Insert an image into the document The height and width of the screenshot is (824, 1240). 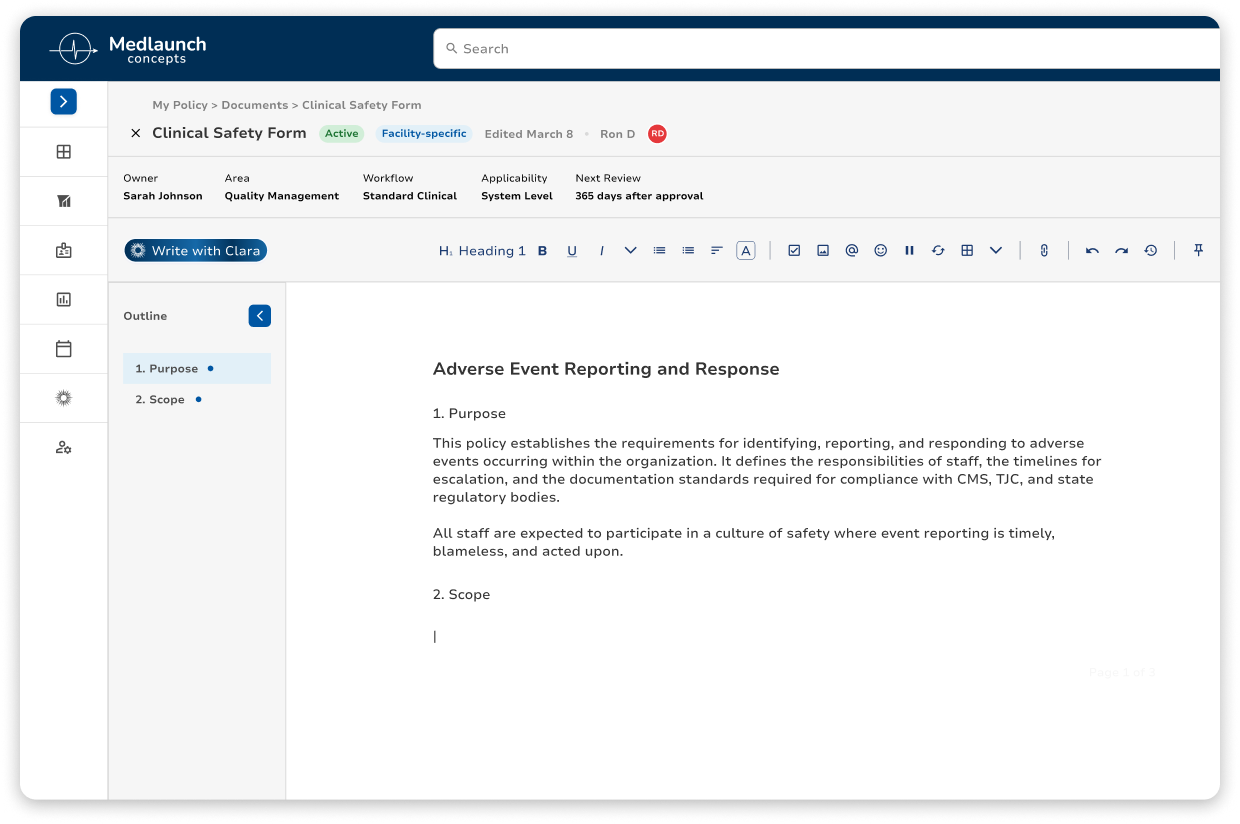[823, 251]
